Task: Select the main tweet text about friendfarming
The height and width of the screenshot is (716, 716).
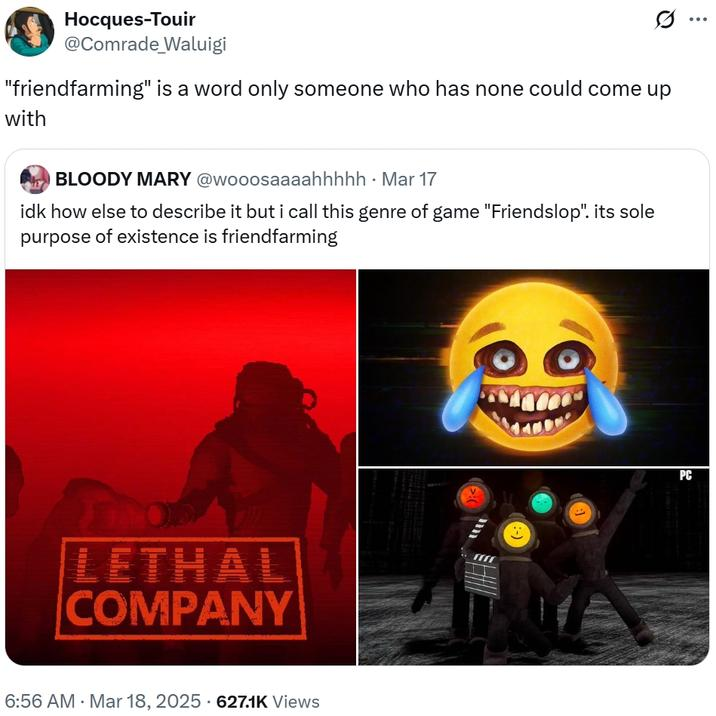Action: (x=338, y=104)
